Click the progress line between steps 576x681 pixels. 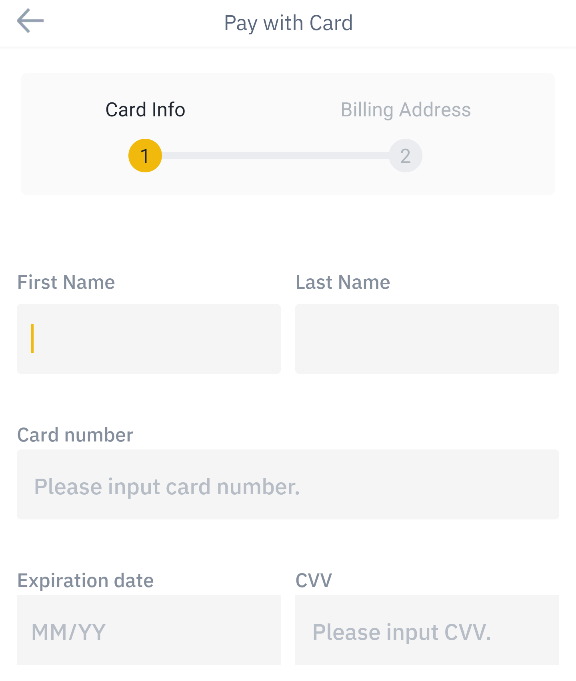pos(275,155)
